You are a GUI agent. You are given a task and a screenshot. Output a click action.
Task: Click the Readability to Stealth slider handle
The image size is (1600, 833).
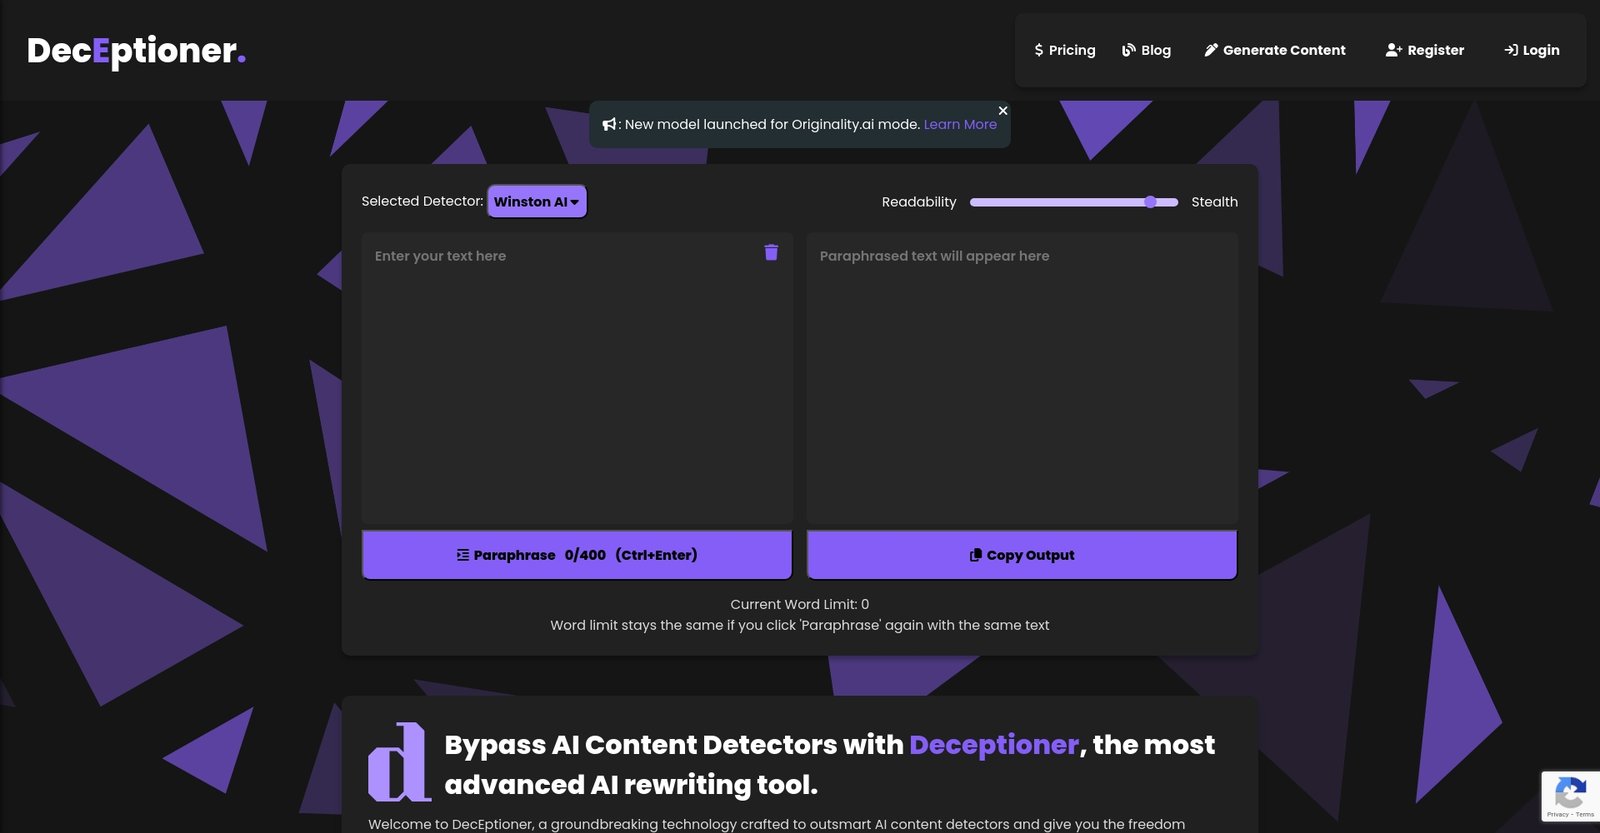click(x=1150, y=202)
